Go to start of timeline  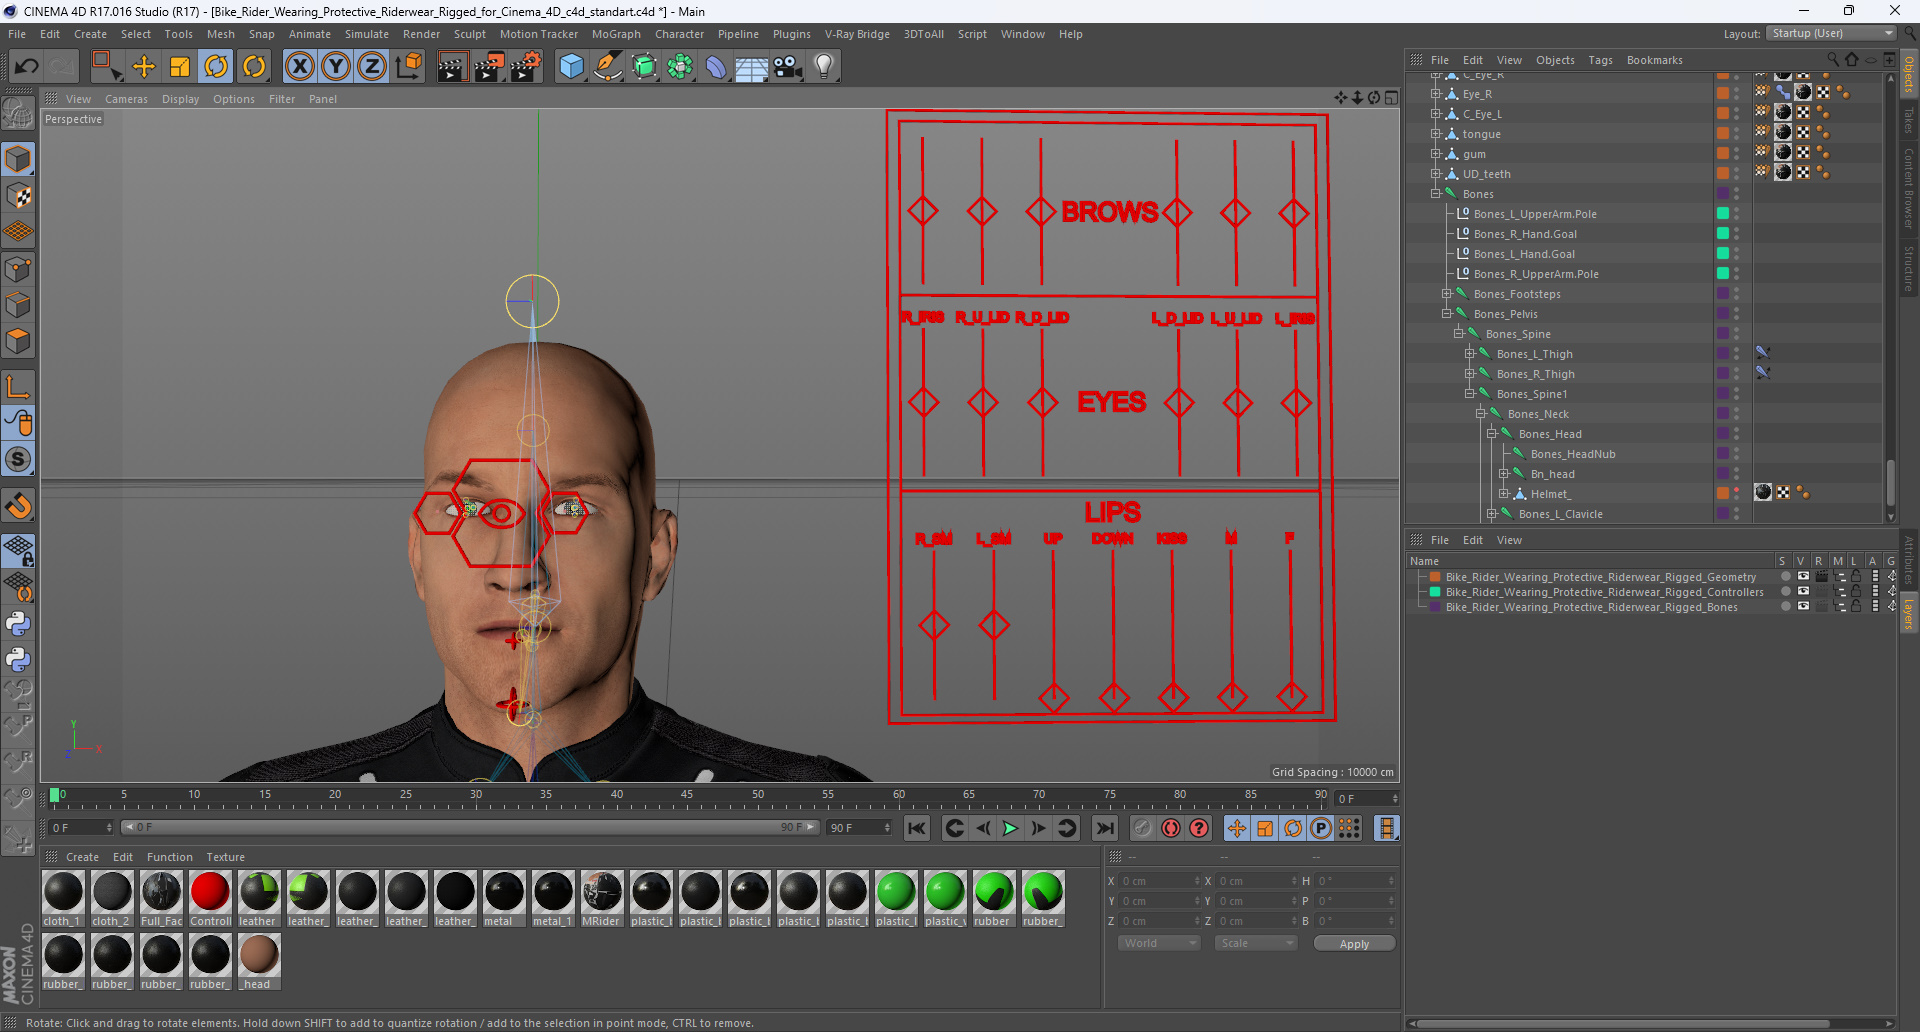[x=917, y=828]
